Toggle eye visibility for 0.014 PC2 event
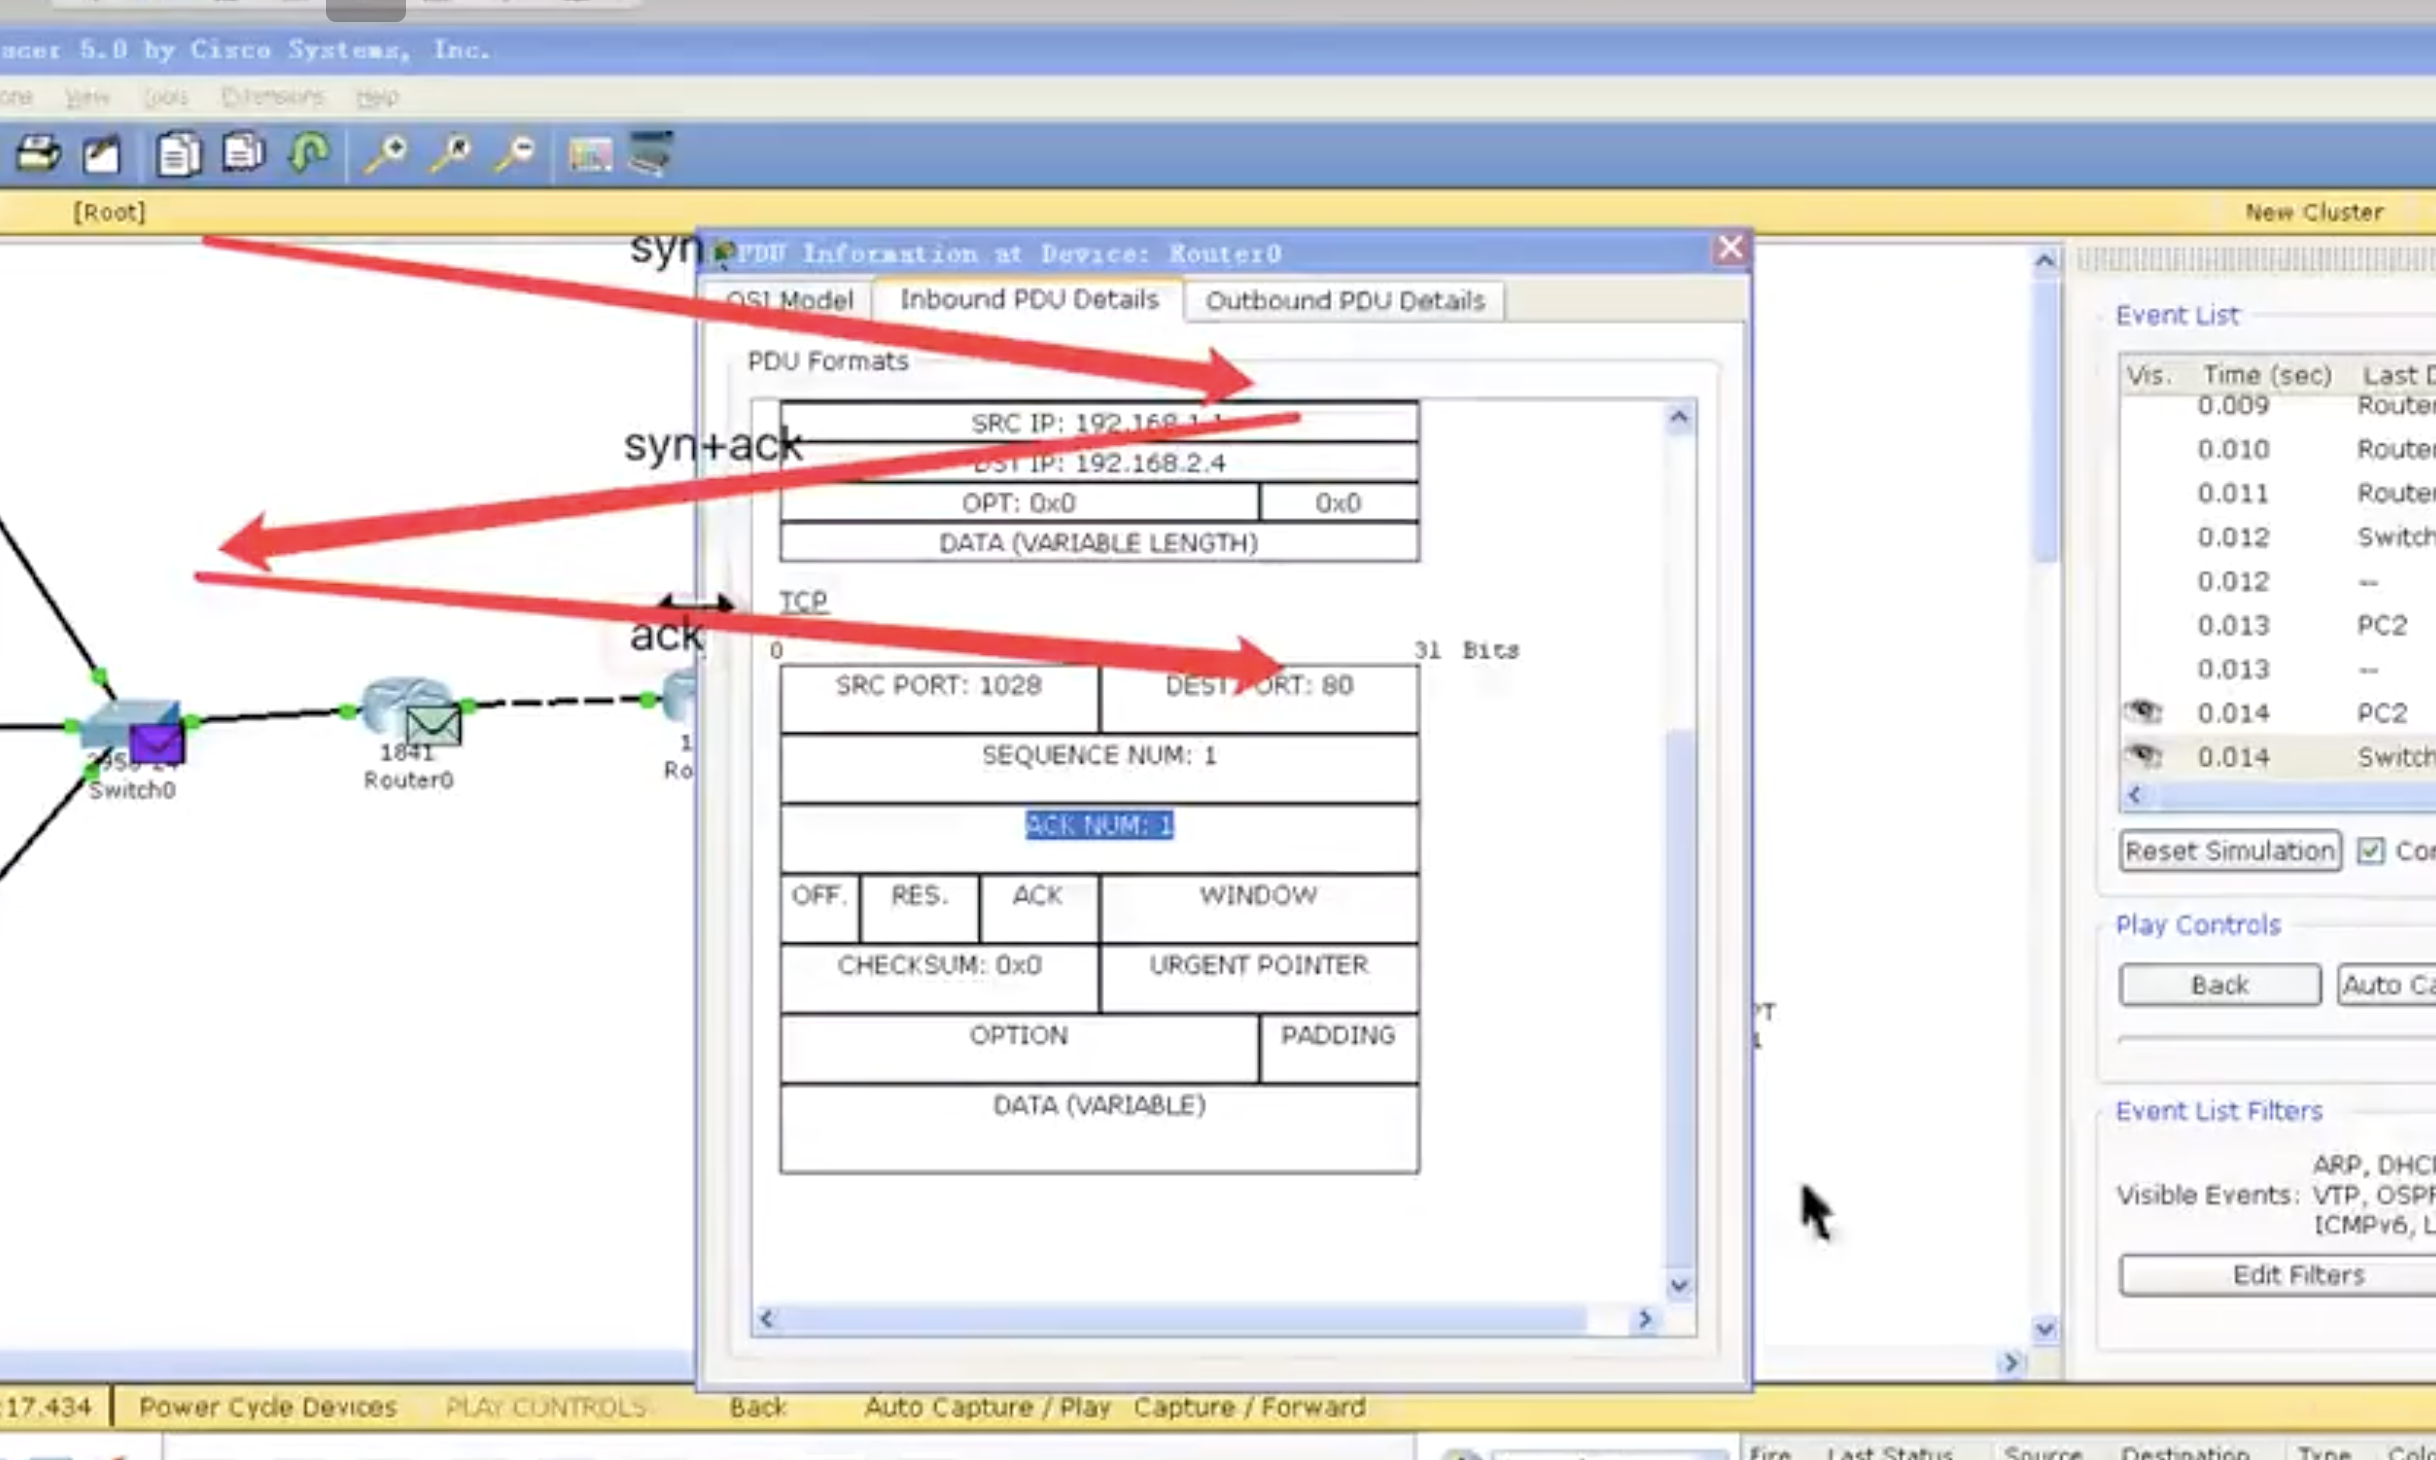 2143,712
